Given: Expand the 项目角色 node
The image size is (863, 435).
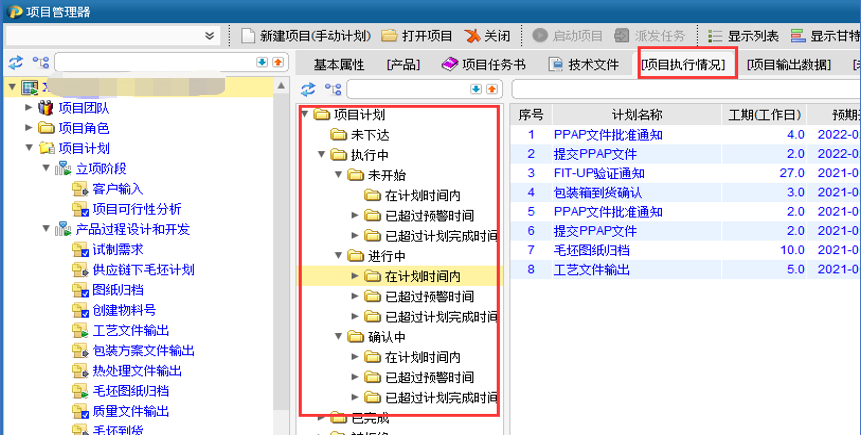Looking at the screenshot, I should [29, 128].
